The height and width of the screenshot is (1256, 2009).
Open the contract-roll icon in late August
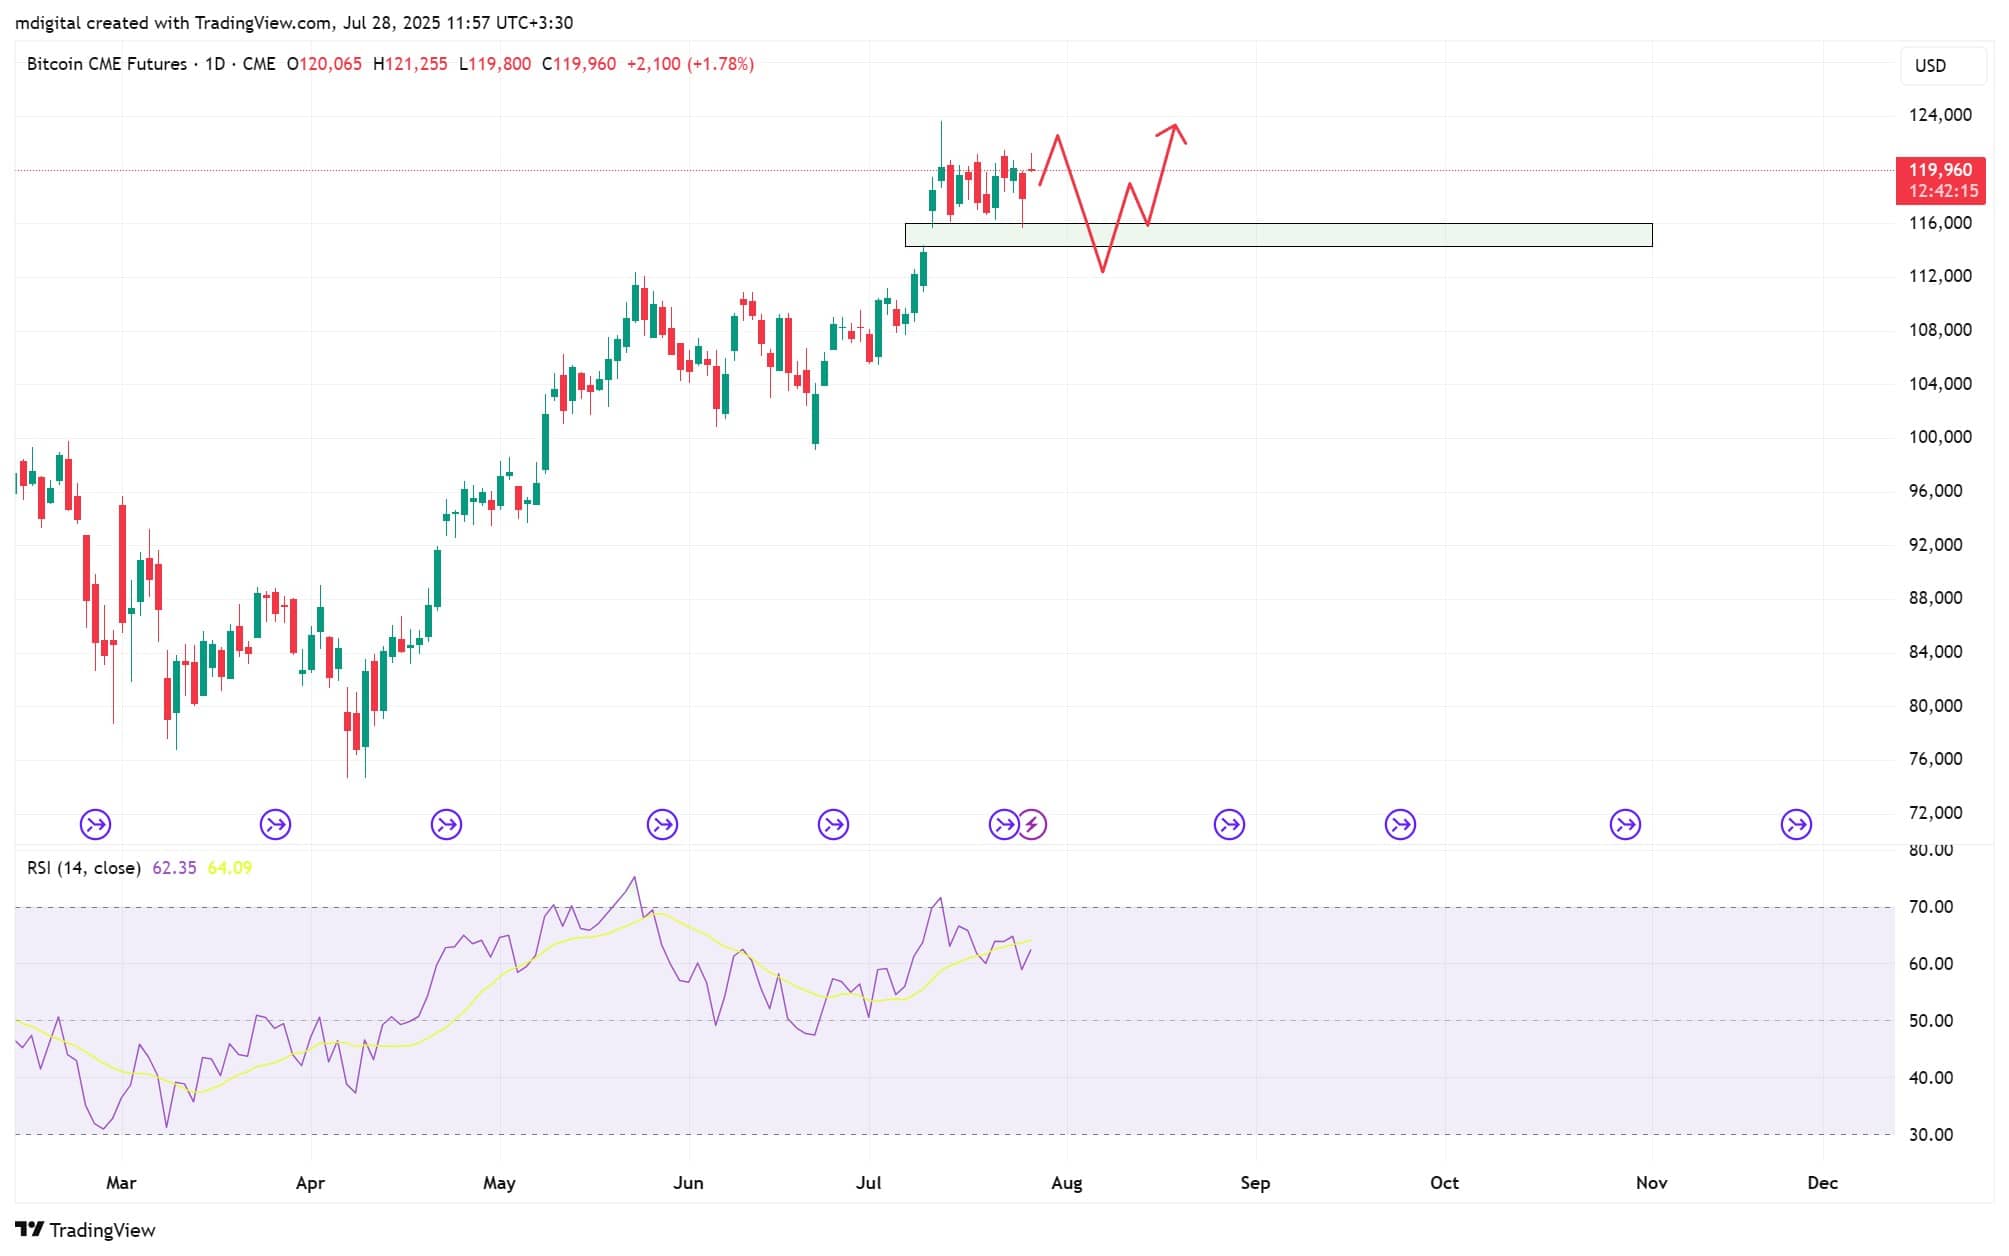coord(1229,825)
